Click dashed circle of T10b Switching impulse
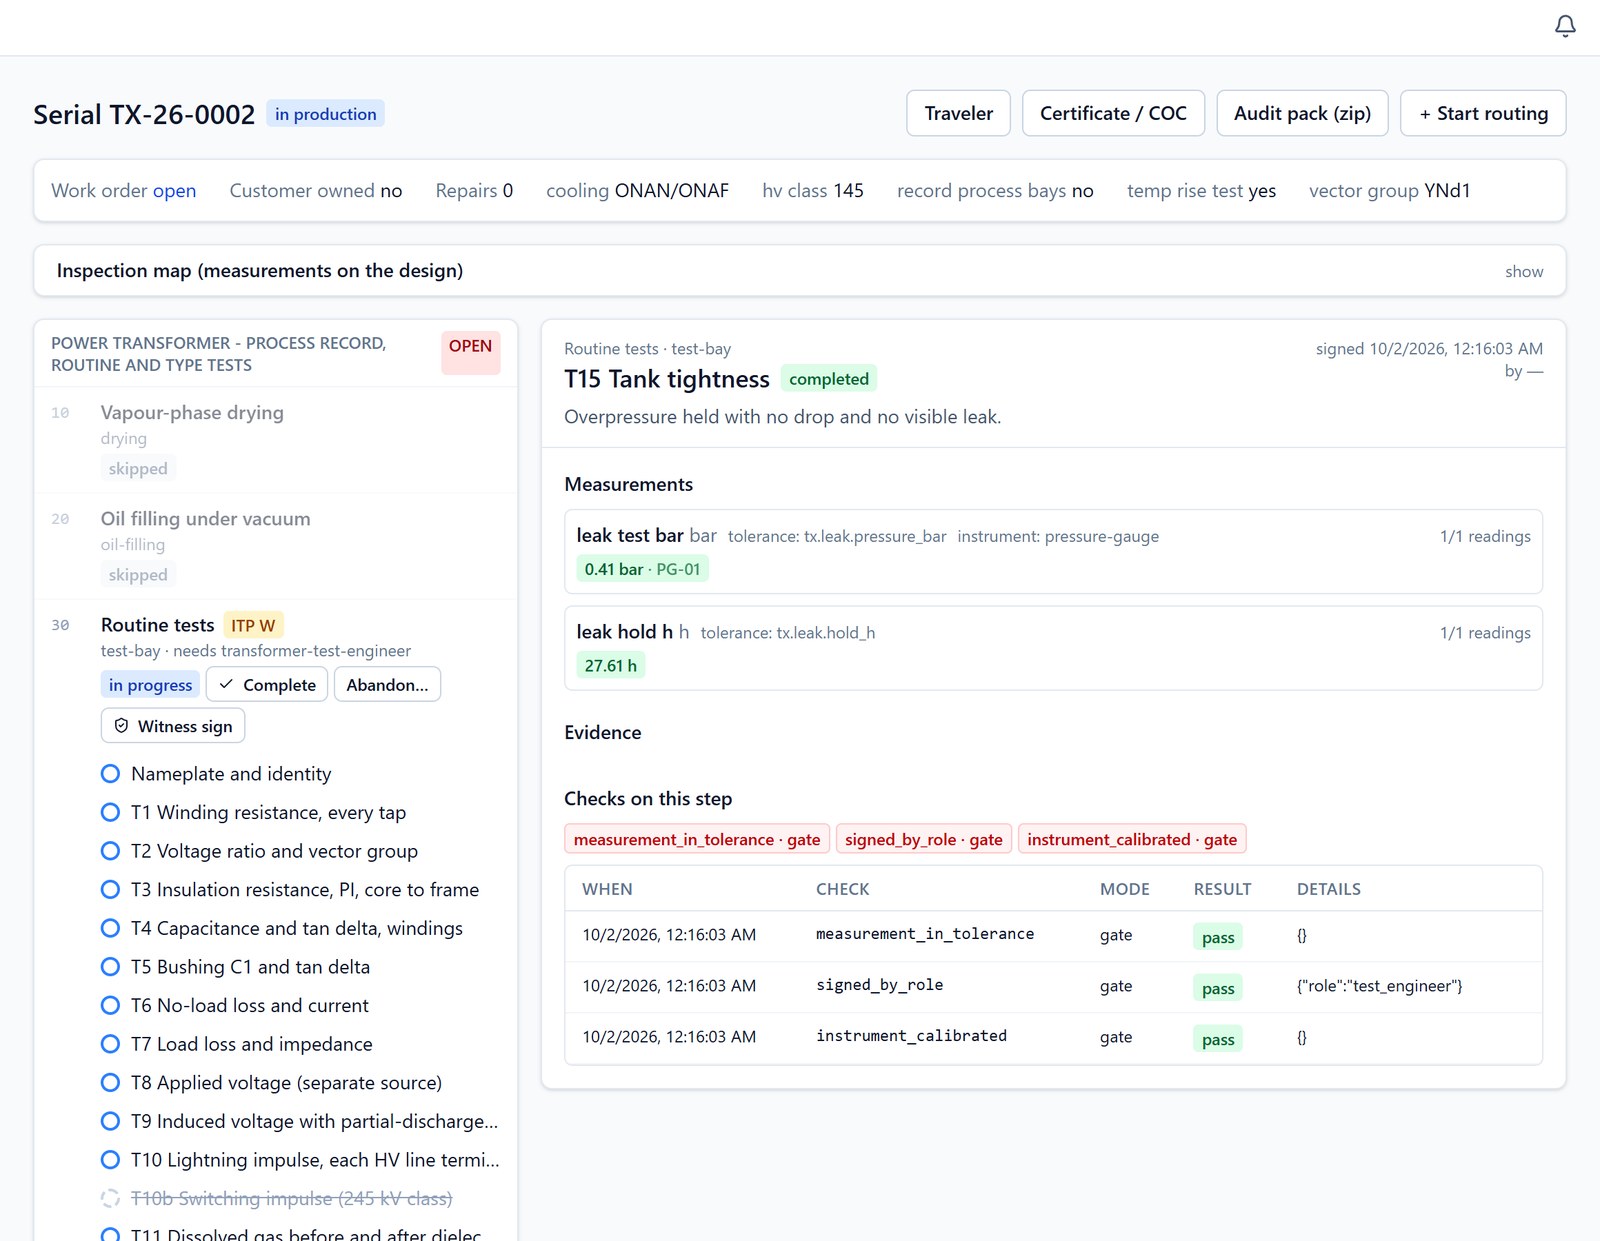Screen dimensions: 1600x1241 [x=110, y=1198]
